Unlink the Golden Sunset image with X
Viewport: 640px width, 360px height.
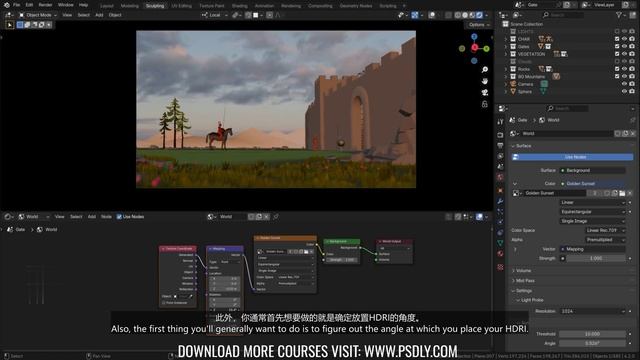click(x=630, y=193)
